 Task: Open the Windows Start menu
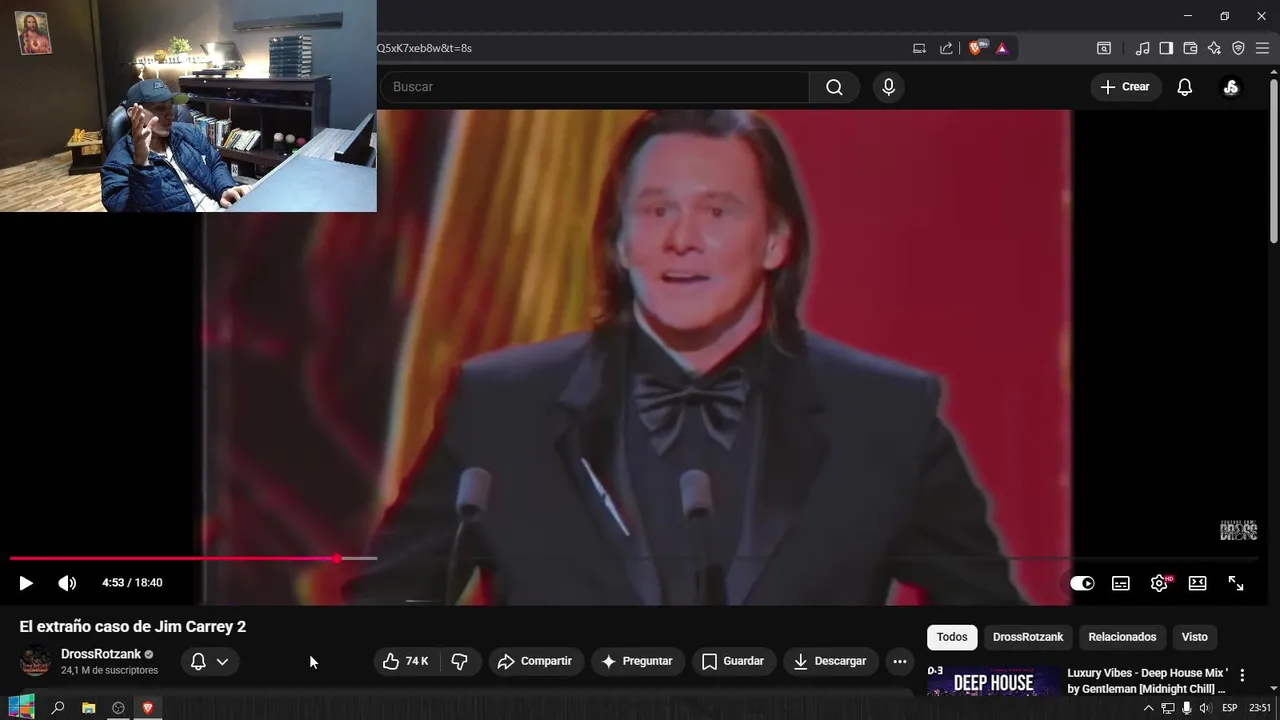21,708
